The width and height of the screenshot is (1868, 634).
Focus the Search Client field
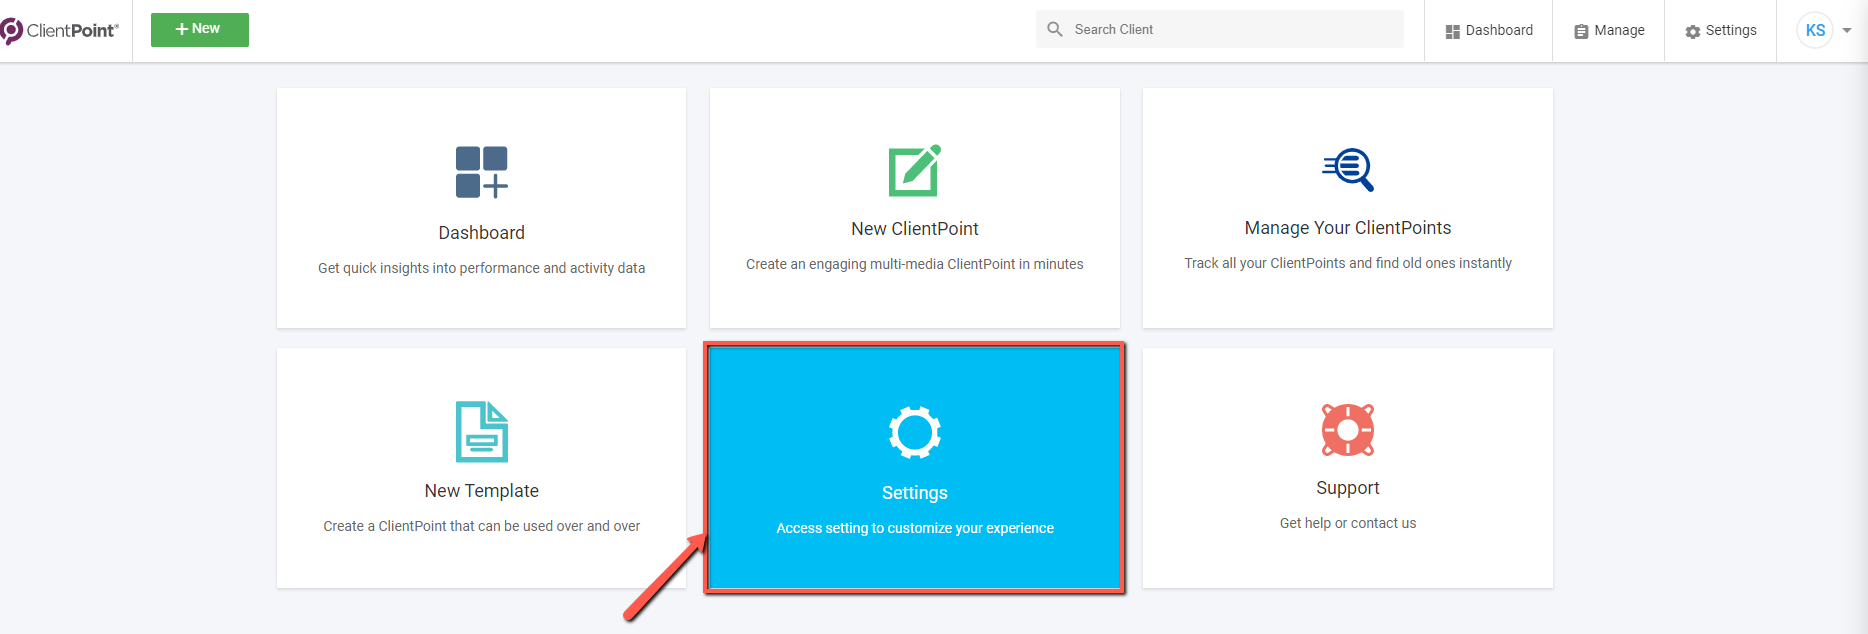coord(1220,29)
